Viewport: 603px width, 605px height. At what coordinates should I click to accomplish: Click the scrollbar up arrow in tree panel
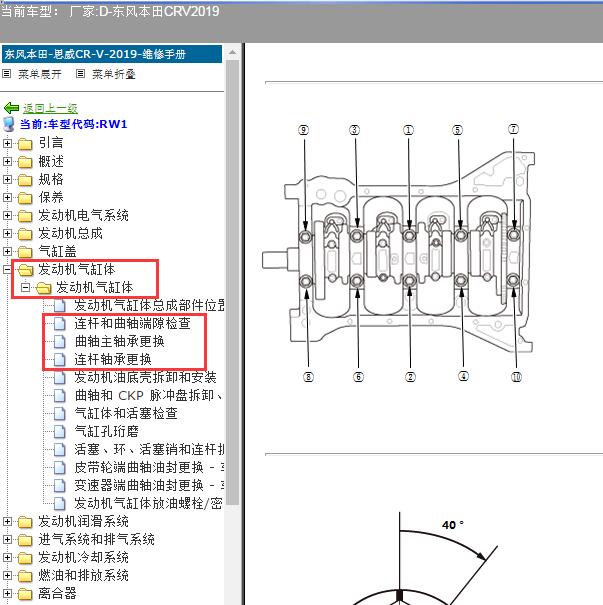coord(232,52)
